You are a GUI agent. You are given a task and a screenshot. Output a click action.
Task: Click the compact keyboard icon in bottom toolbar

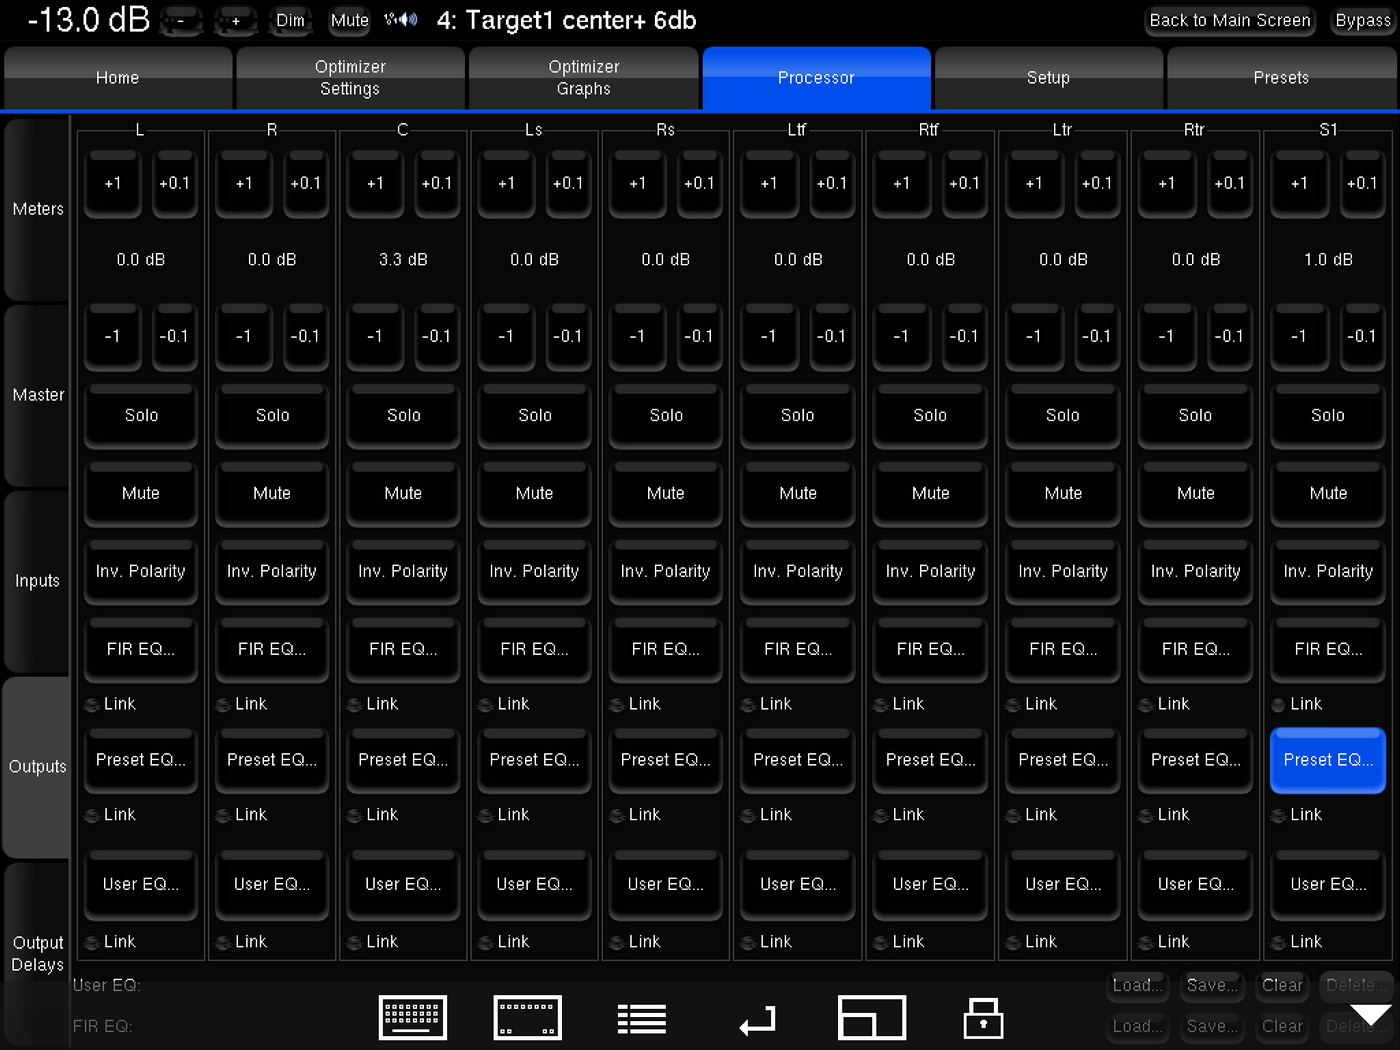coord(528,1018)
